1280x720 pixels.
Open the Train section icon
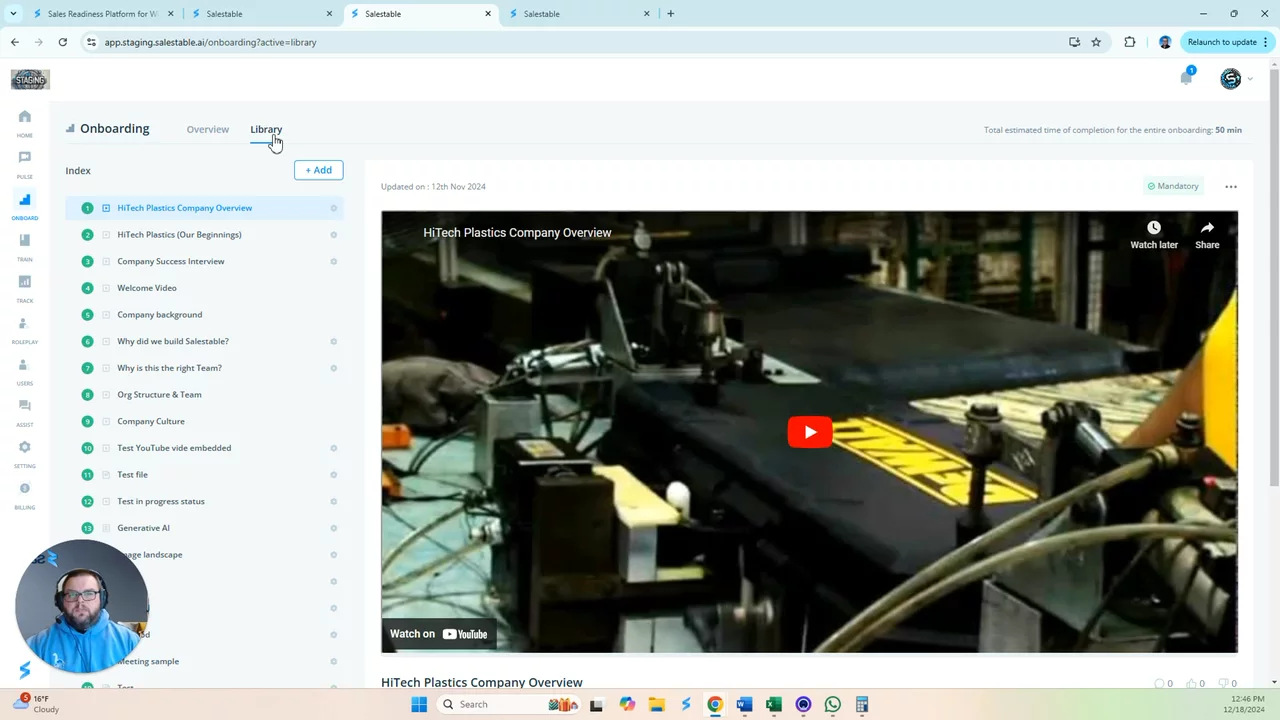coord(25,241)
